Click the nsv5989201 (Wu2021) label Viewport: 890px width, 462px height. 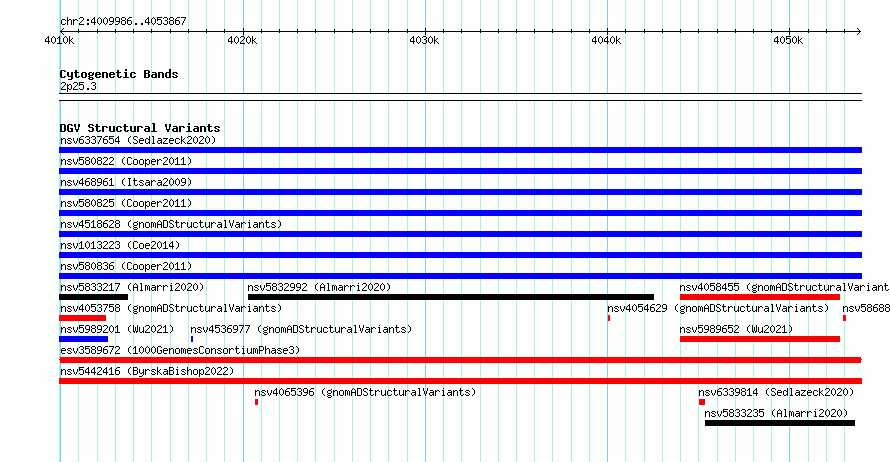point(117,329)
